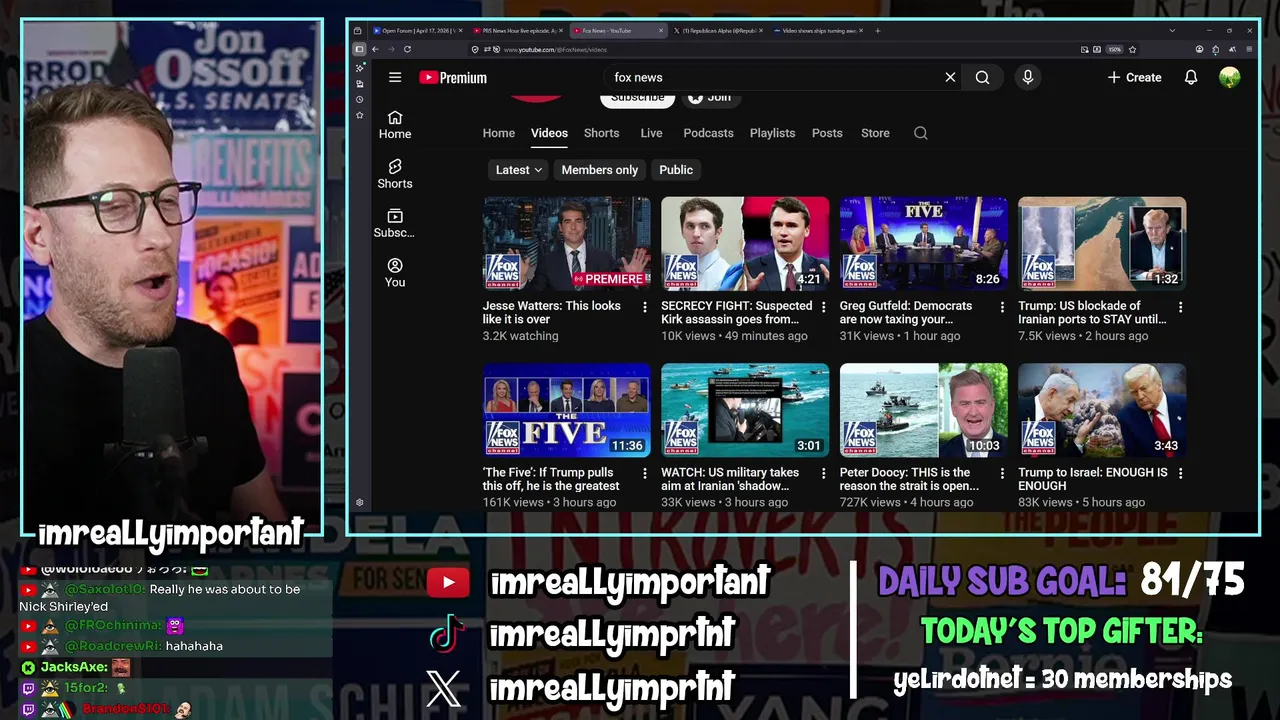Switch to the channel Shorts tab
The image size is (1280, 720).
(x=601, y=133)
